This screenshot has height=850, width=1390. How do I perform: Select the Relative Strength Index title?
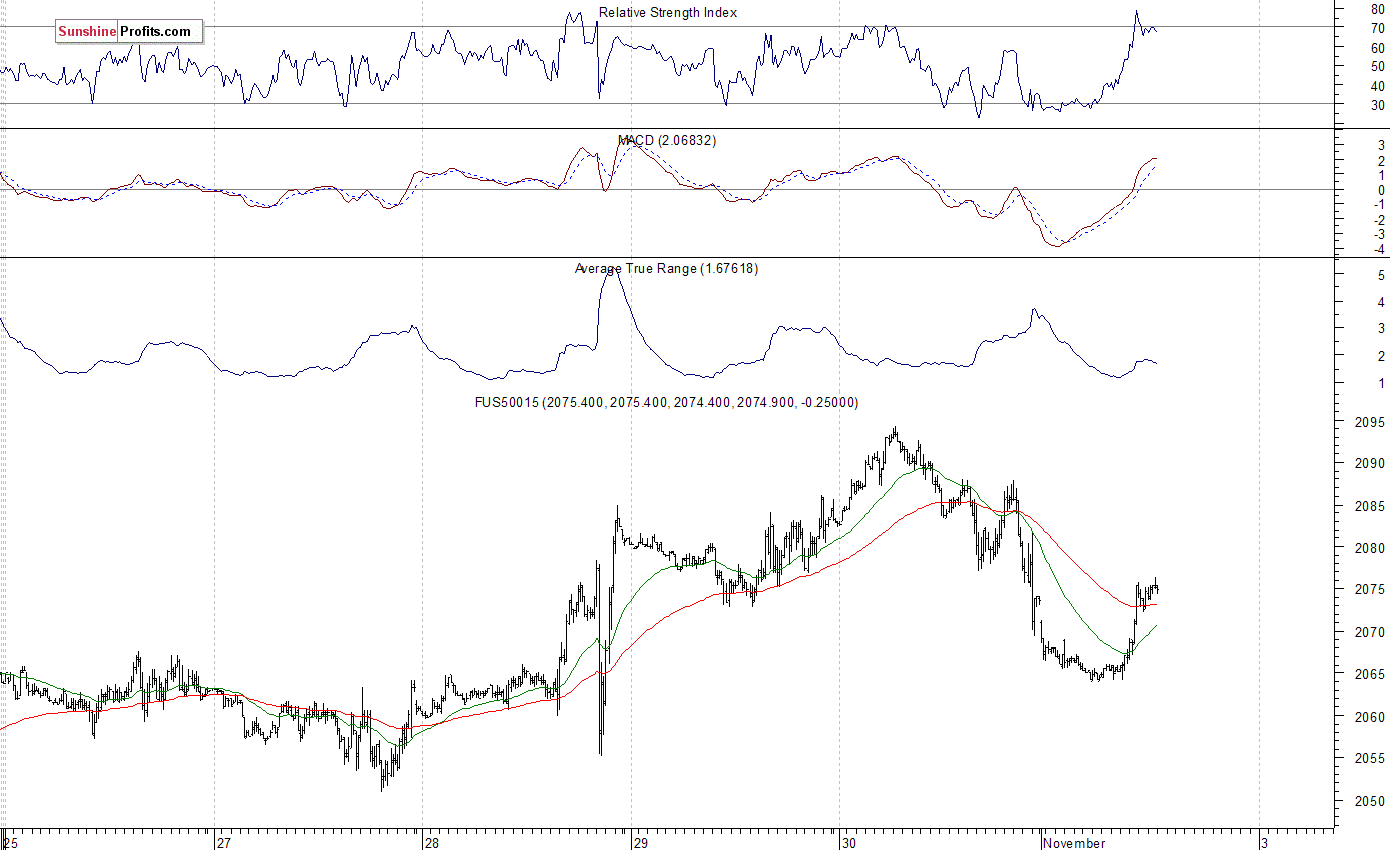[668, 12]
